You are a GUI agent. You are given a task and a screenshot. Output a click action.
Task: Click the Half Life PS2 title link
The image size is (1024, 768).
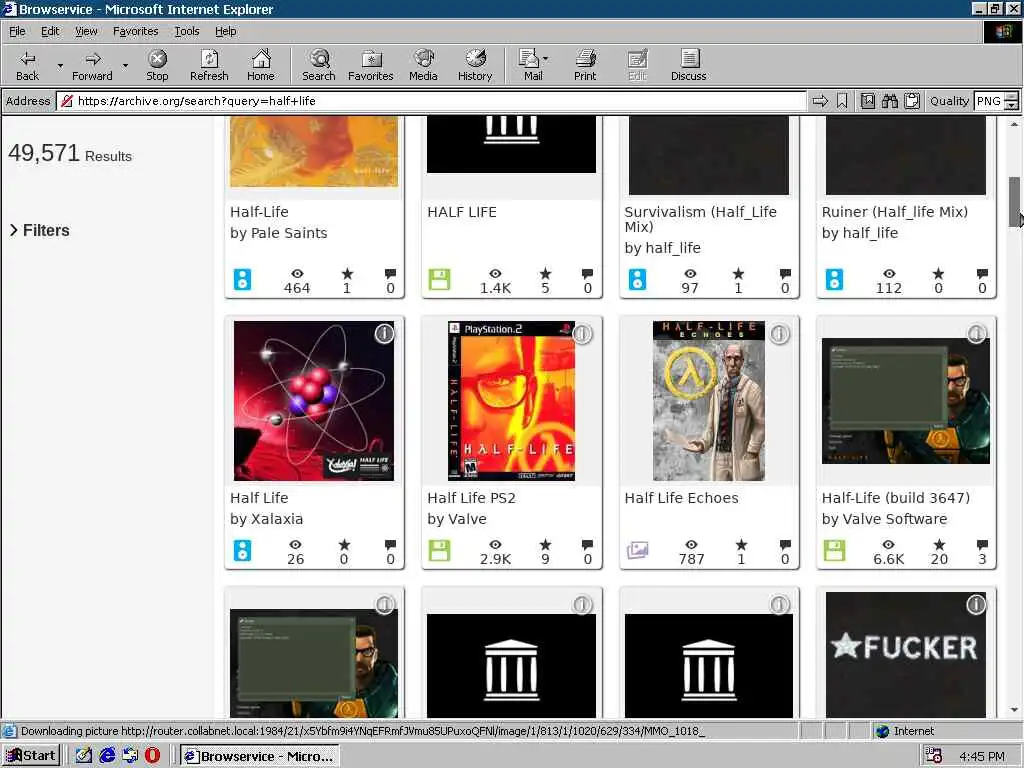(472, 498)
